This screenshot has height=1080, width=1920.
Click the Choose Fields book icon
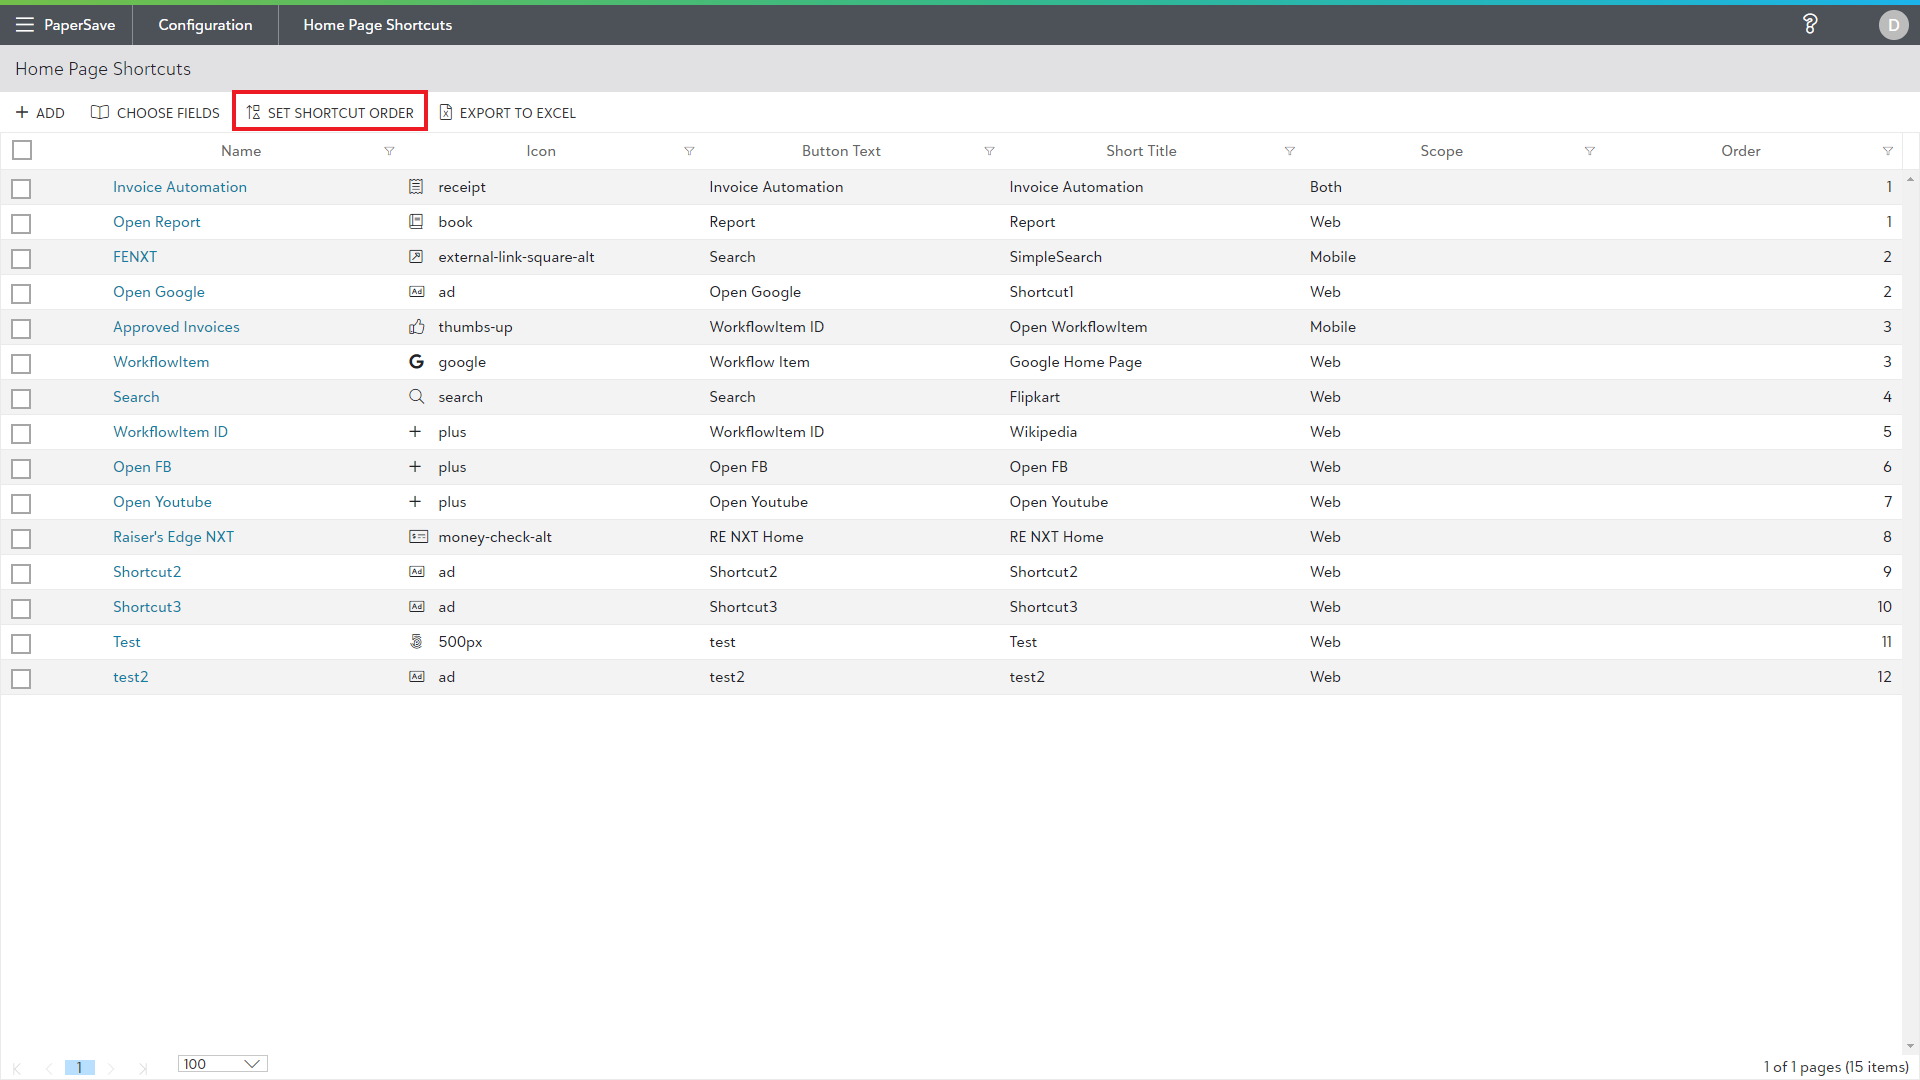[x=100, y=113]
